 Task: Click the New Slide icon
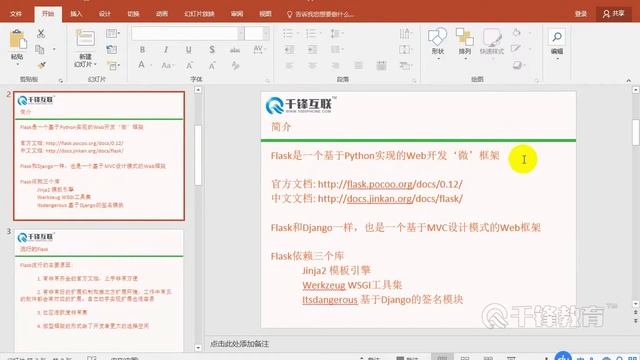[x=85, y=39]
